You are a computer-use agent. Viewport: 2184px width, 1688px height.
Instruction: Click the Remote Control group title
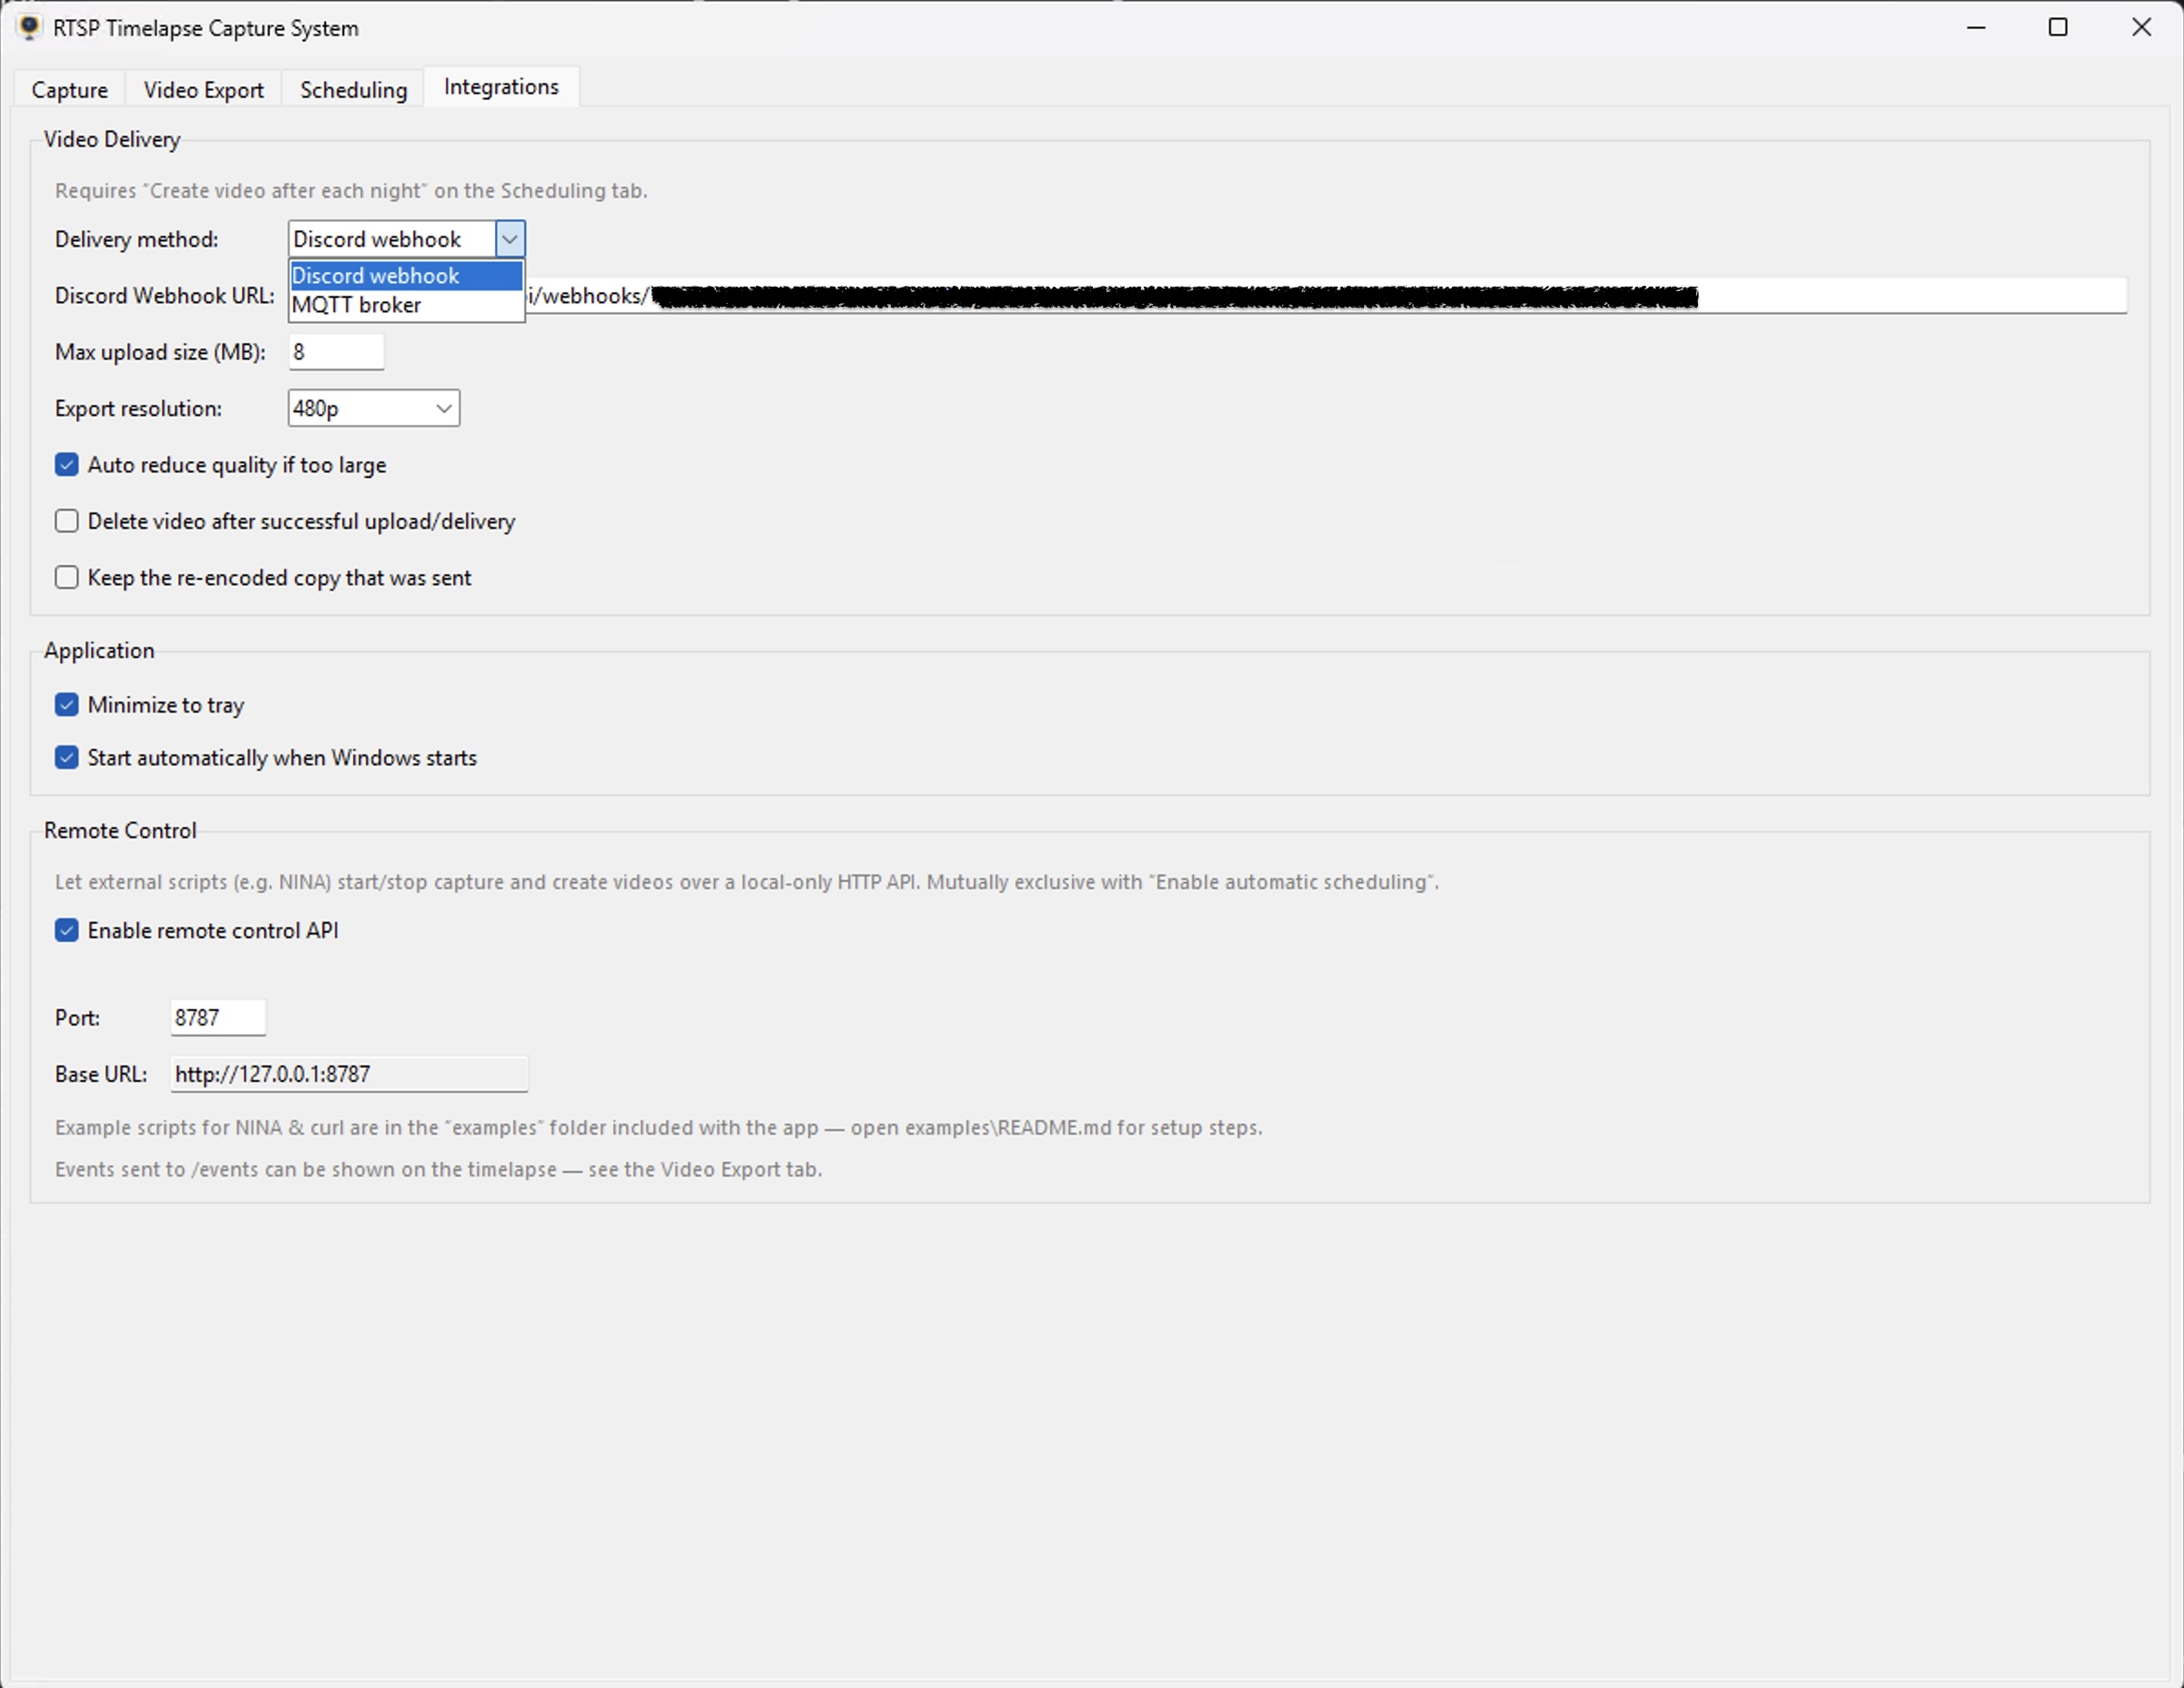120,831
